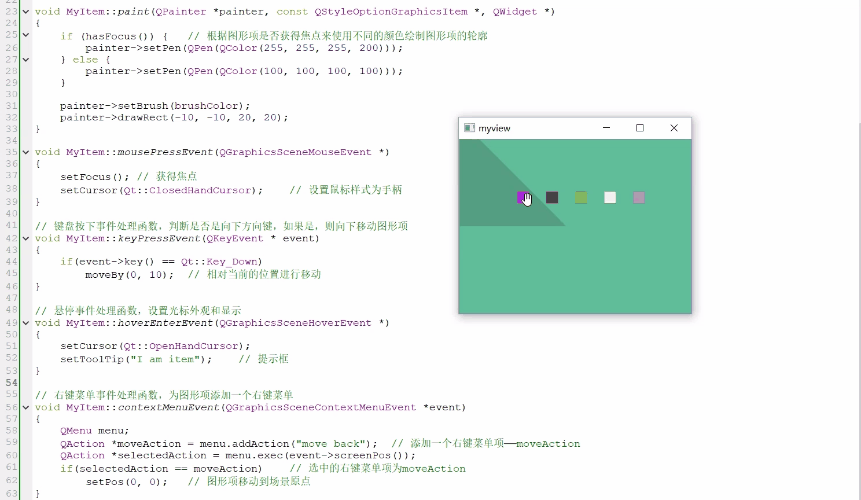Click the olive green square item in myview
The width and height of the screenshot is (861, 500).
coord(581,198)
